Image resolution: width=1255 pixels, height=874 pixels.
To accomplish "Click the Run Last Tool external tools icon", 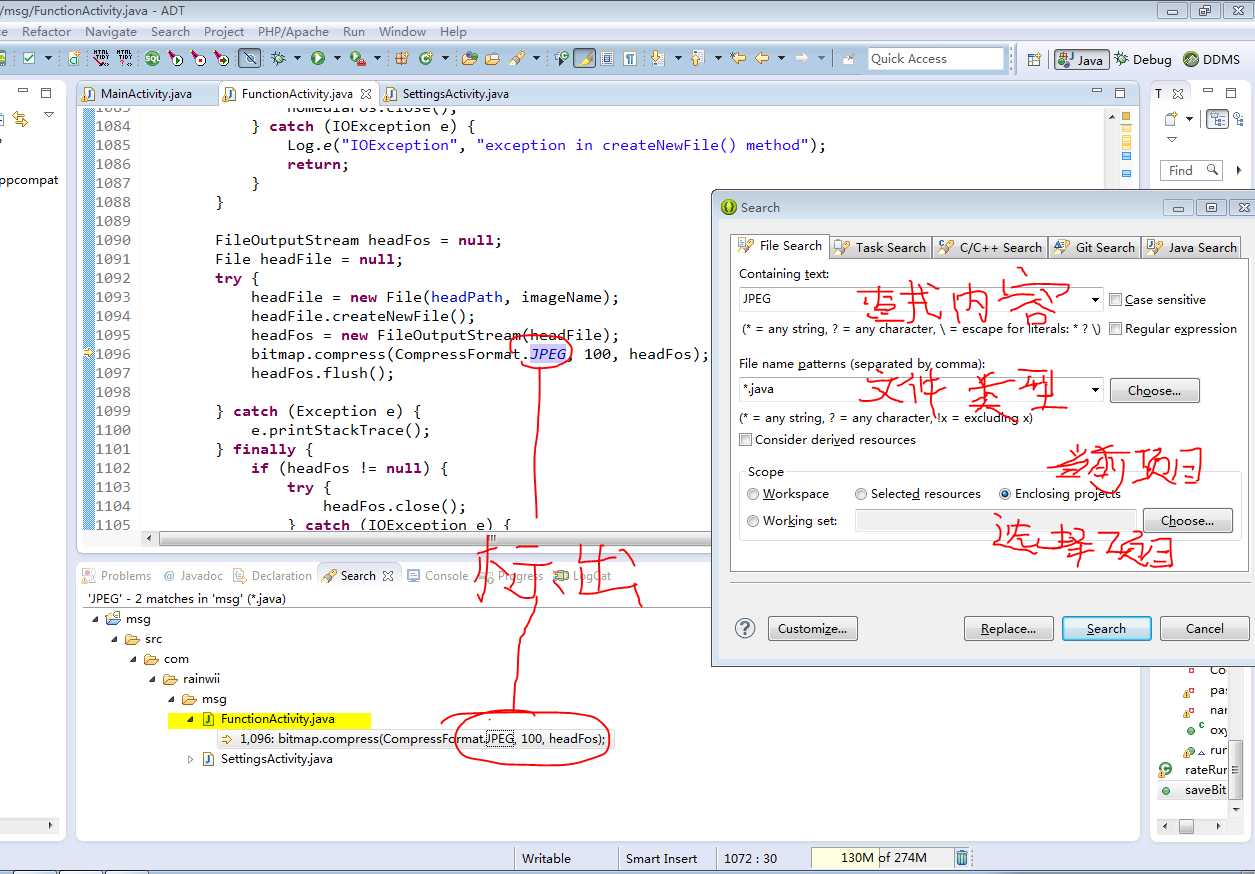I will tap(357, 58).
